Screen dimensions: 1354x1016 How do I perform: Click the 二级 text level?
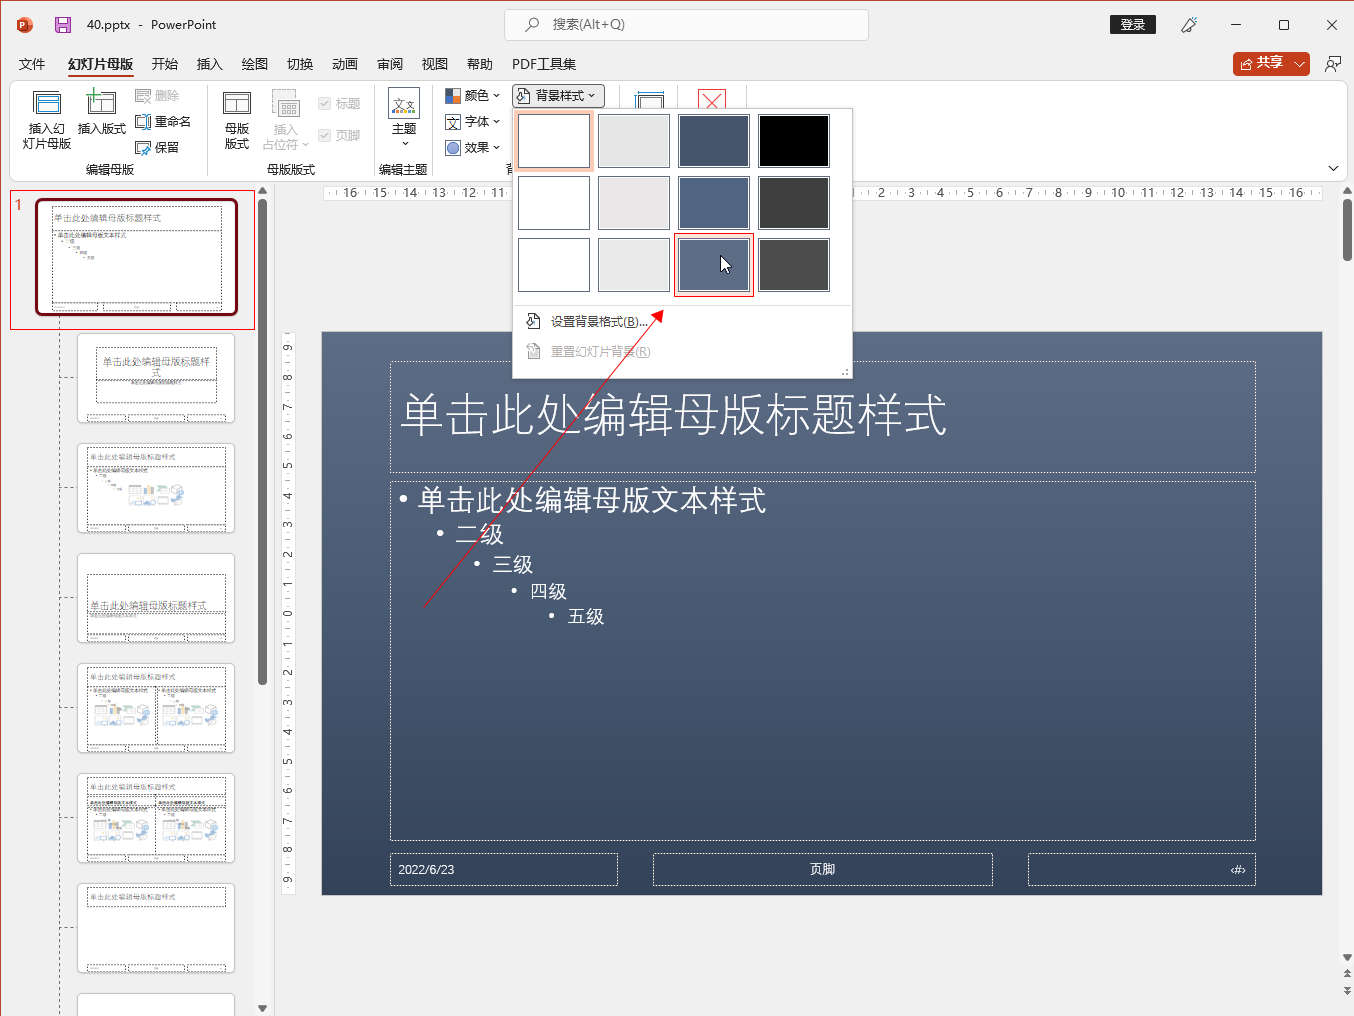pos(480,534)
